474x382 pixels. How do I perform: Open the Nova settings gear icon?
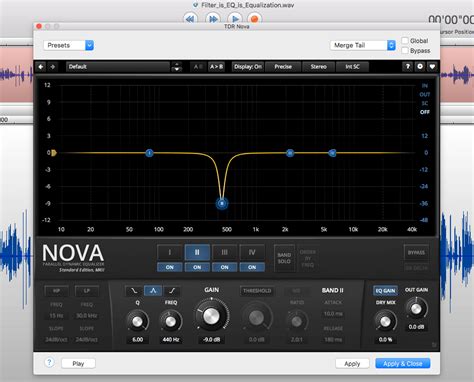tap(420, 67)
